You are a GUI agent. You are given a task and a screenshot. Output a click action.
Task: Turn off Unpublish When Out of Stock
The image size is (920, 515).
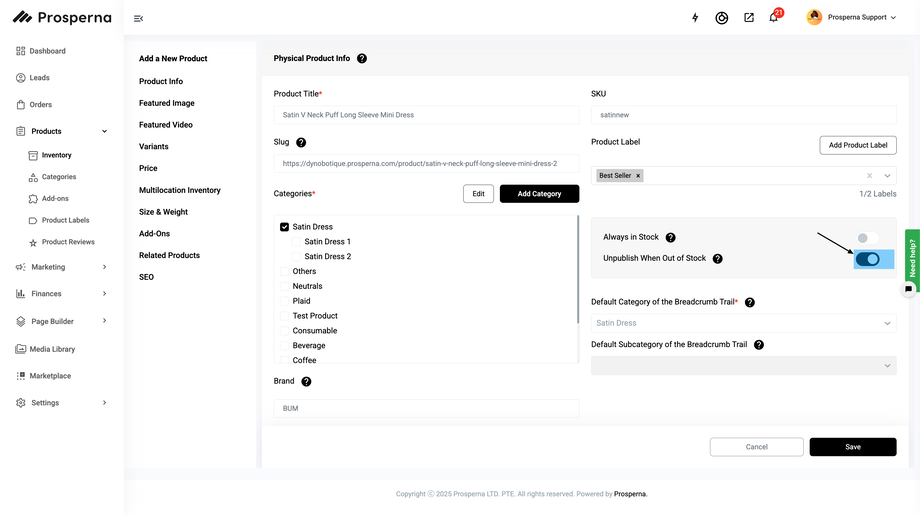(x=868, y=259)
